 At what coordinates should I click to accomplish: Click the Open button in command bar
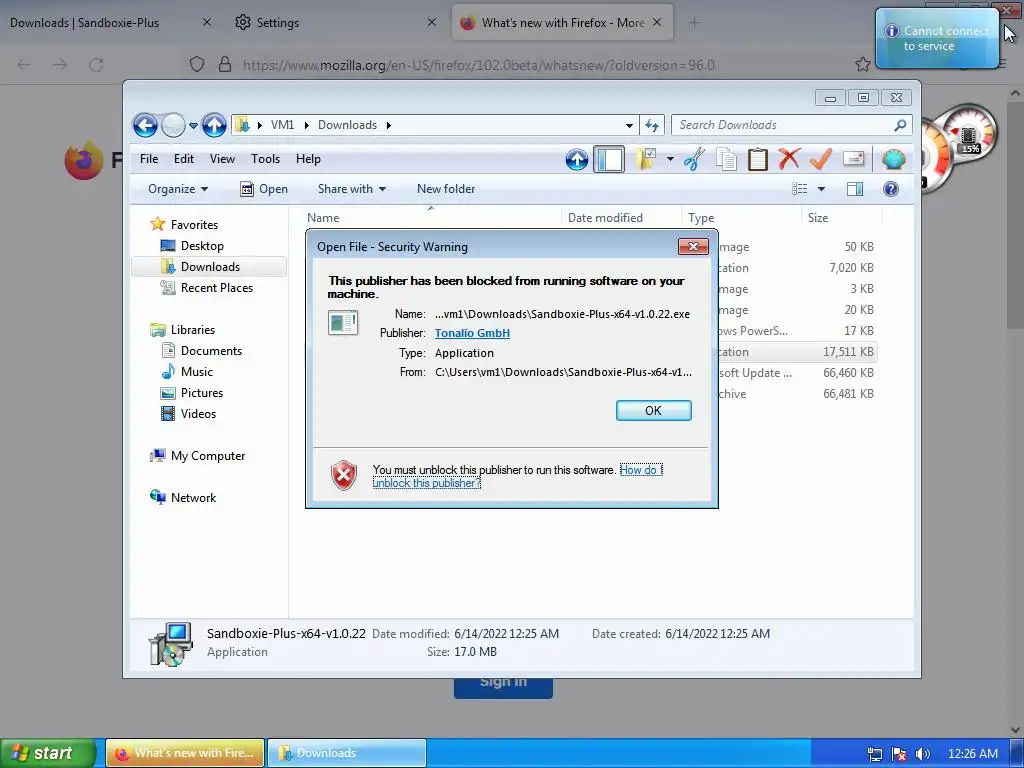pyautogui.click(x=264, y=189)
